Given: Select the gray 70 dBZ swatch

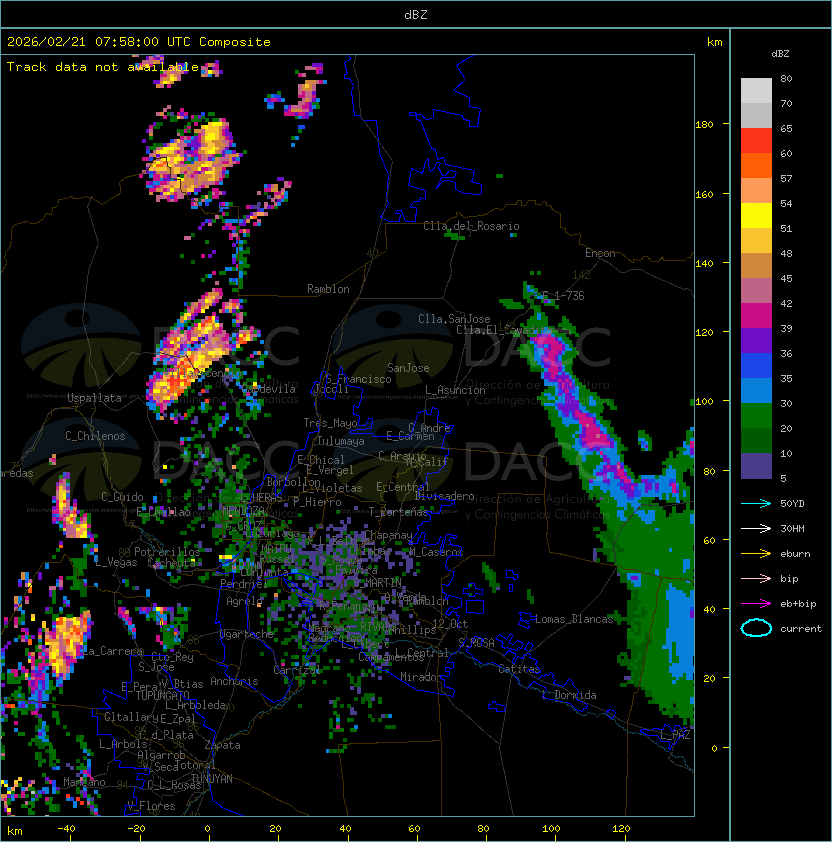Looking at the screenshot, I should tap(756, 90).
